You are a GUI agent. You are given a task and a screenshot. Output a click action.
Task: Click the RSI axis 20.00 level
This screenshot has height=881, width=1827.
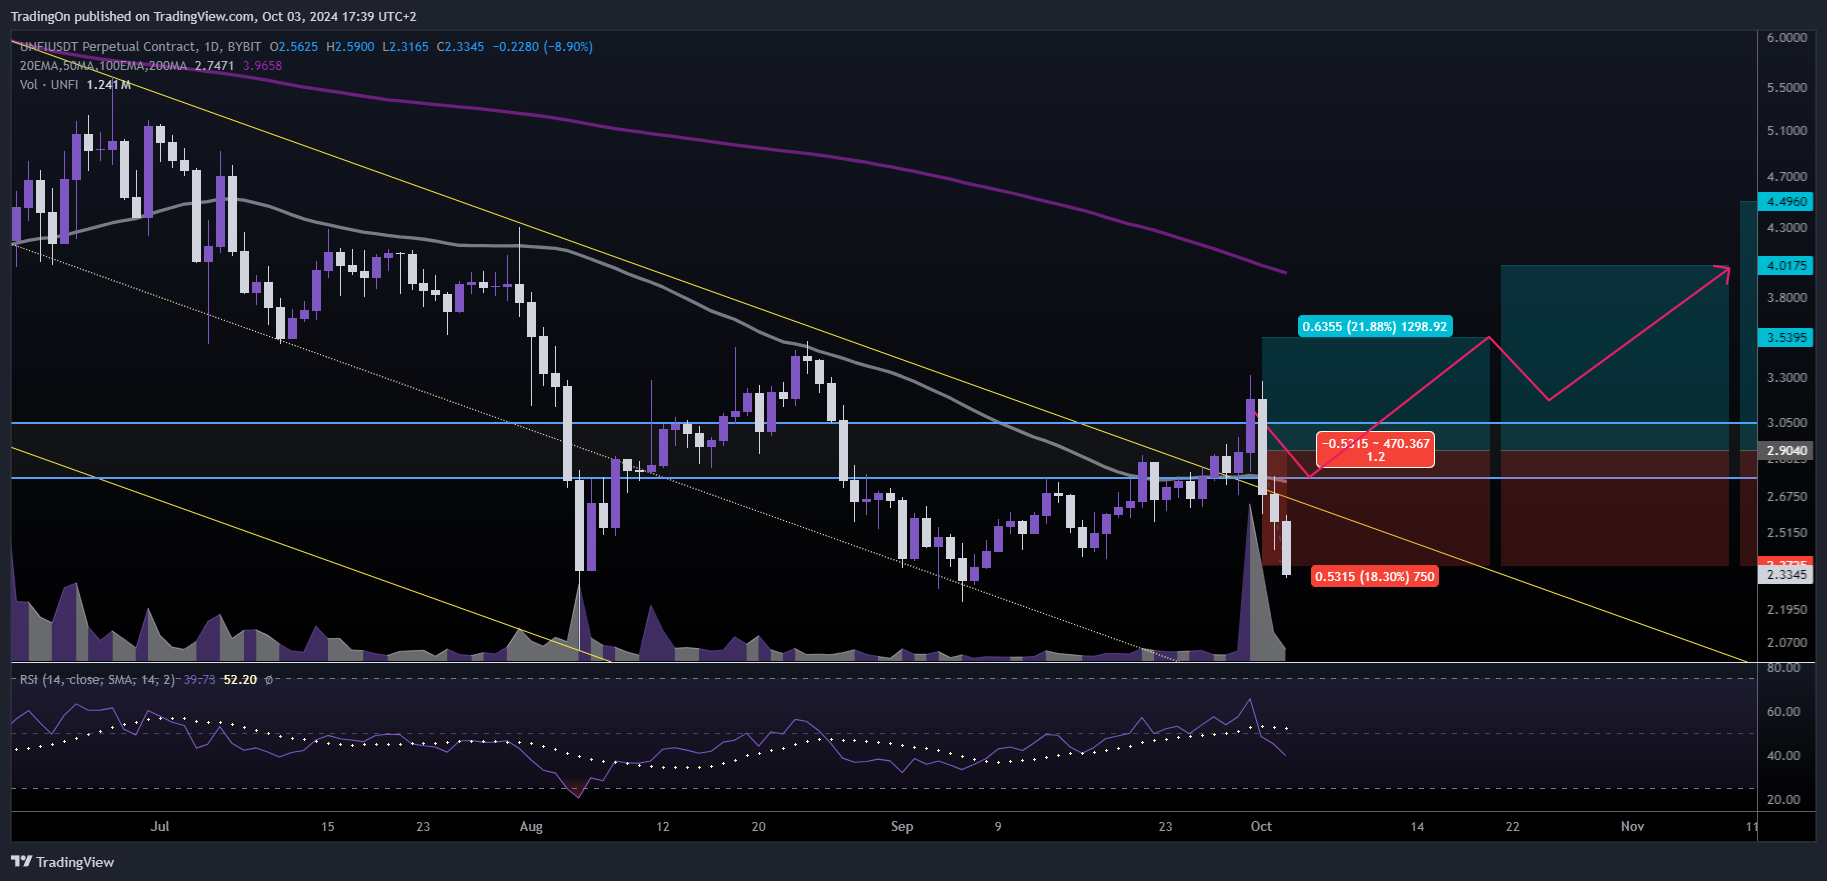pyautogui.click(x=1783, y=800)
